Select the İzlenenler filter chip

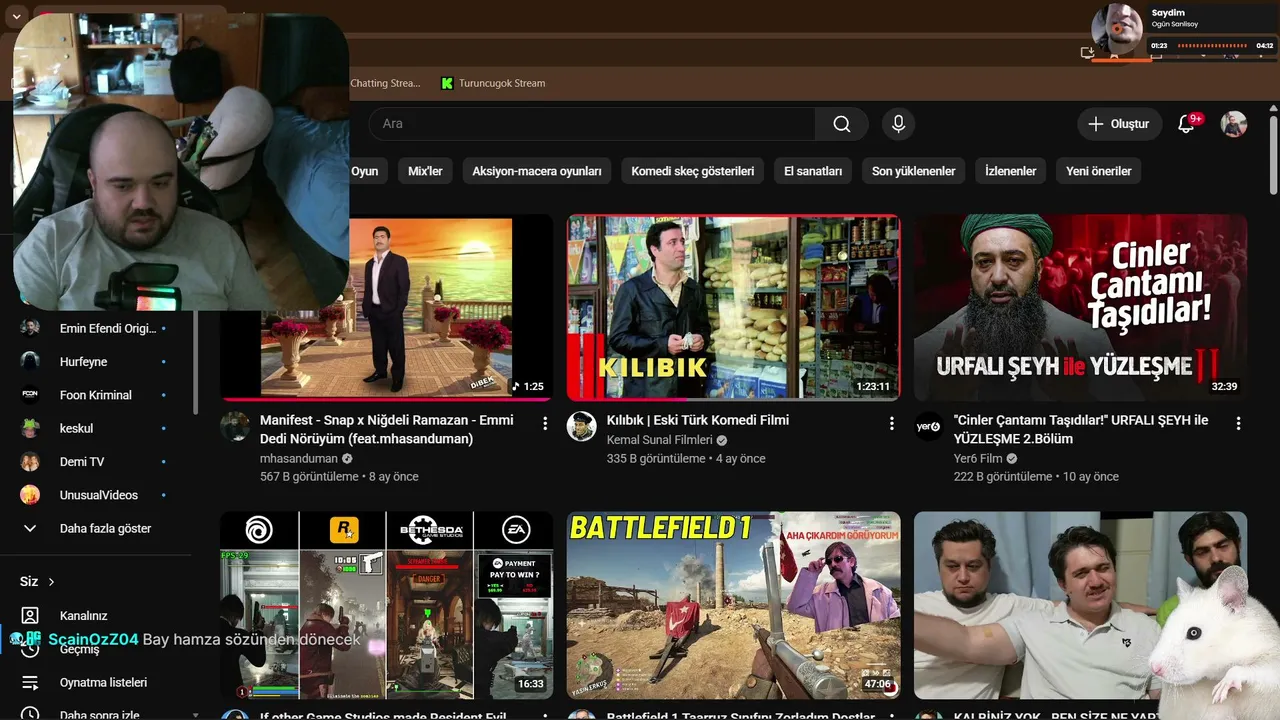(x=1010, y=171)
